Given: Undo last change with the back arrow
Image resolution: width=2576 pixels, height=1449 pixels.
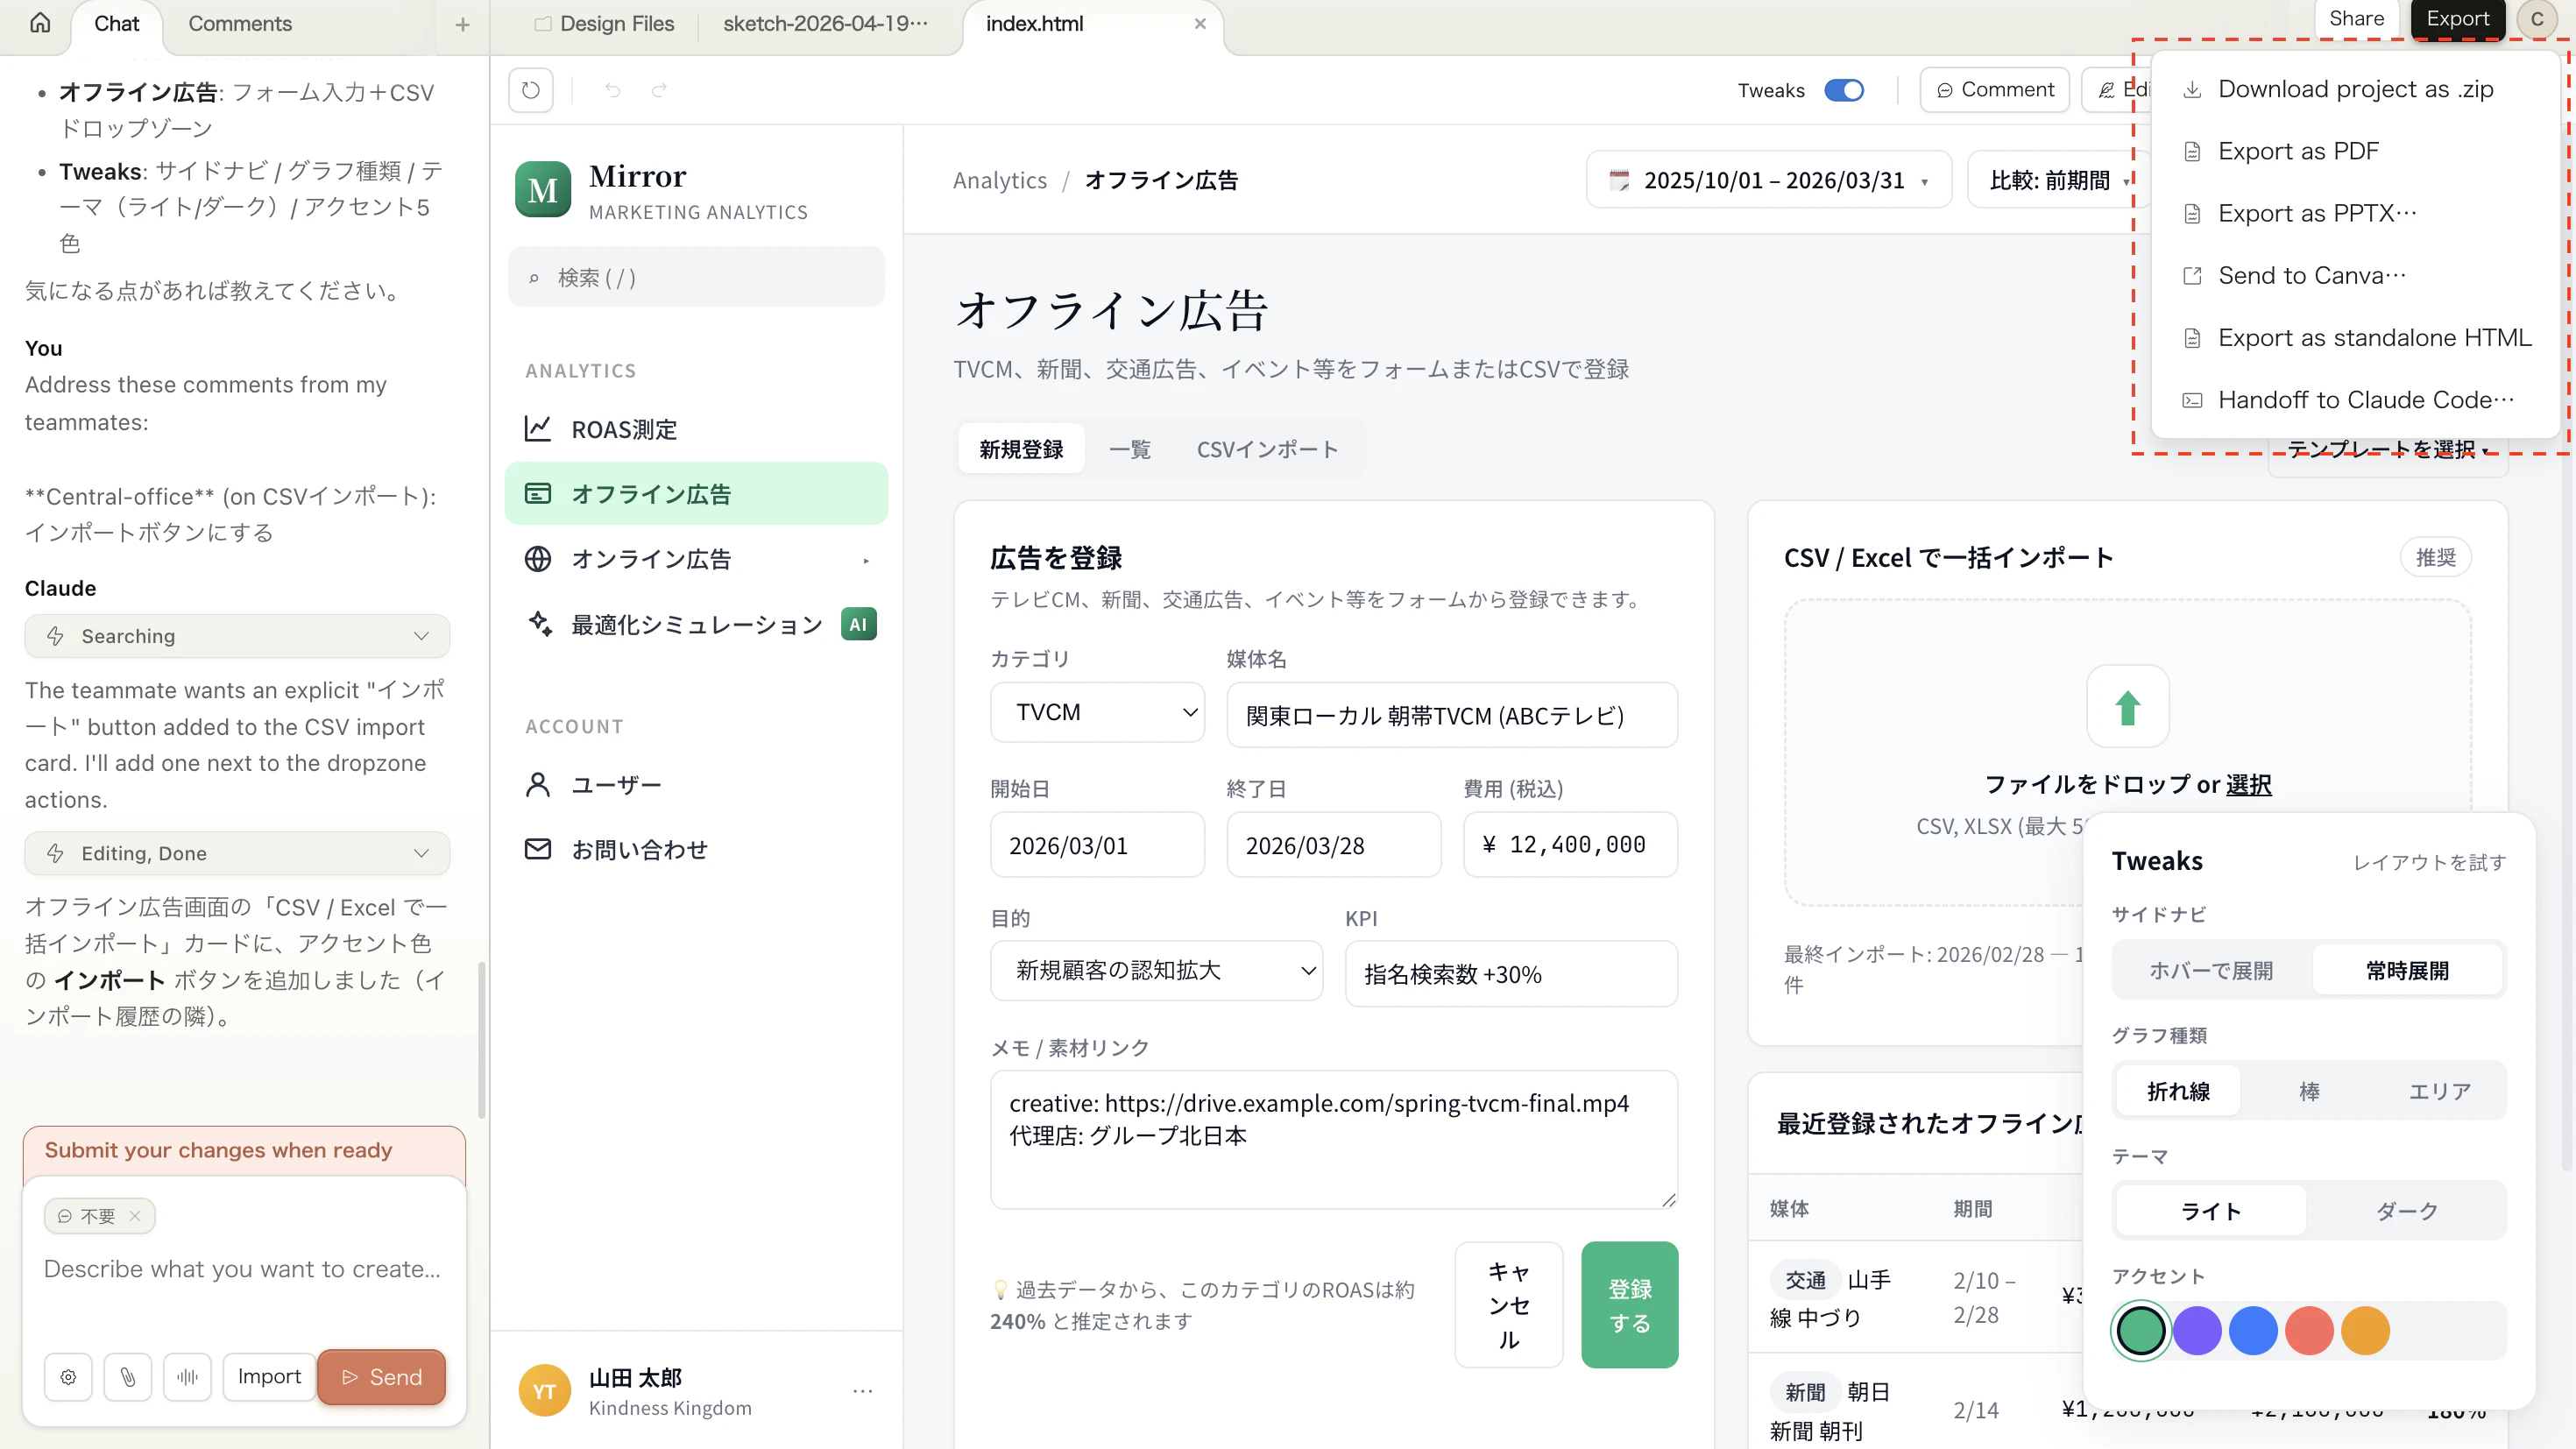Looking at the screenshot, I should click(612, 90).
